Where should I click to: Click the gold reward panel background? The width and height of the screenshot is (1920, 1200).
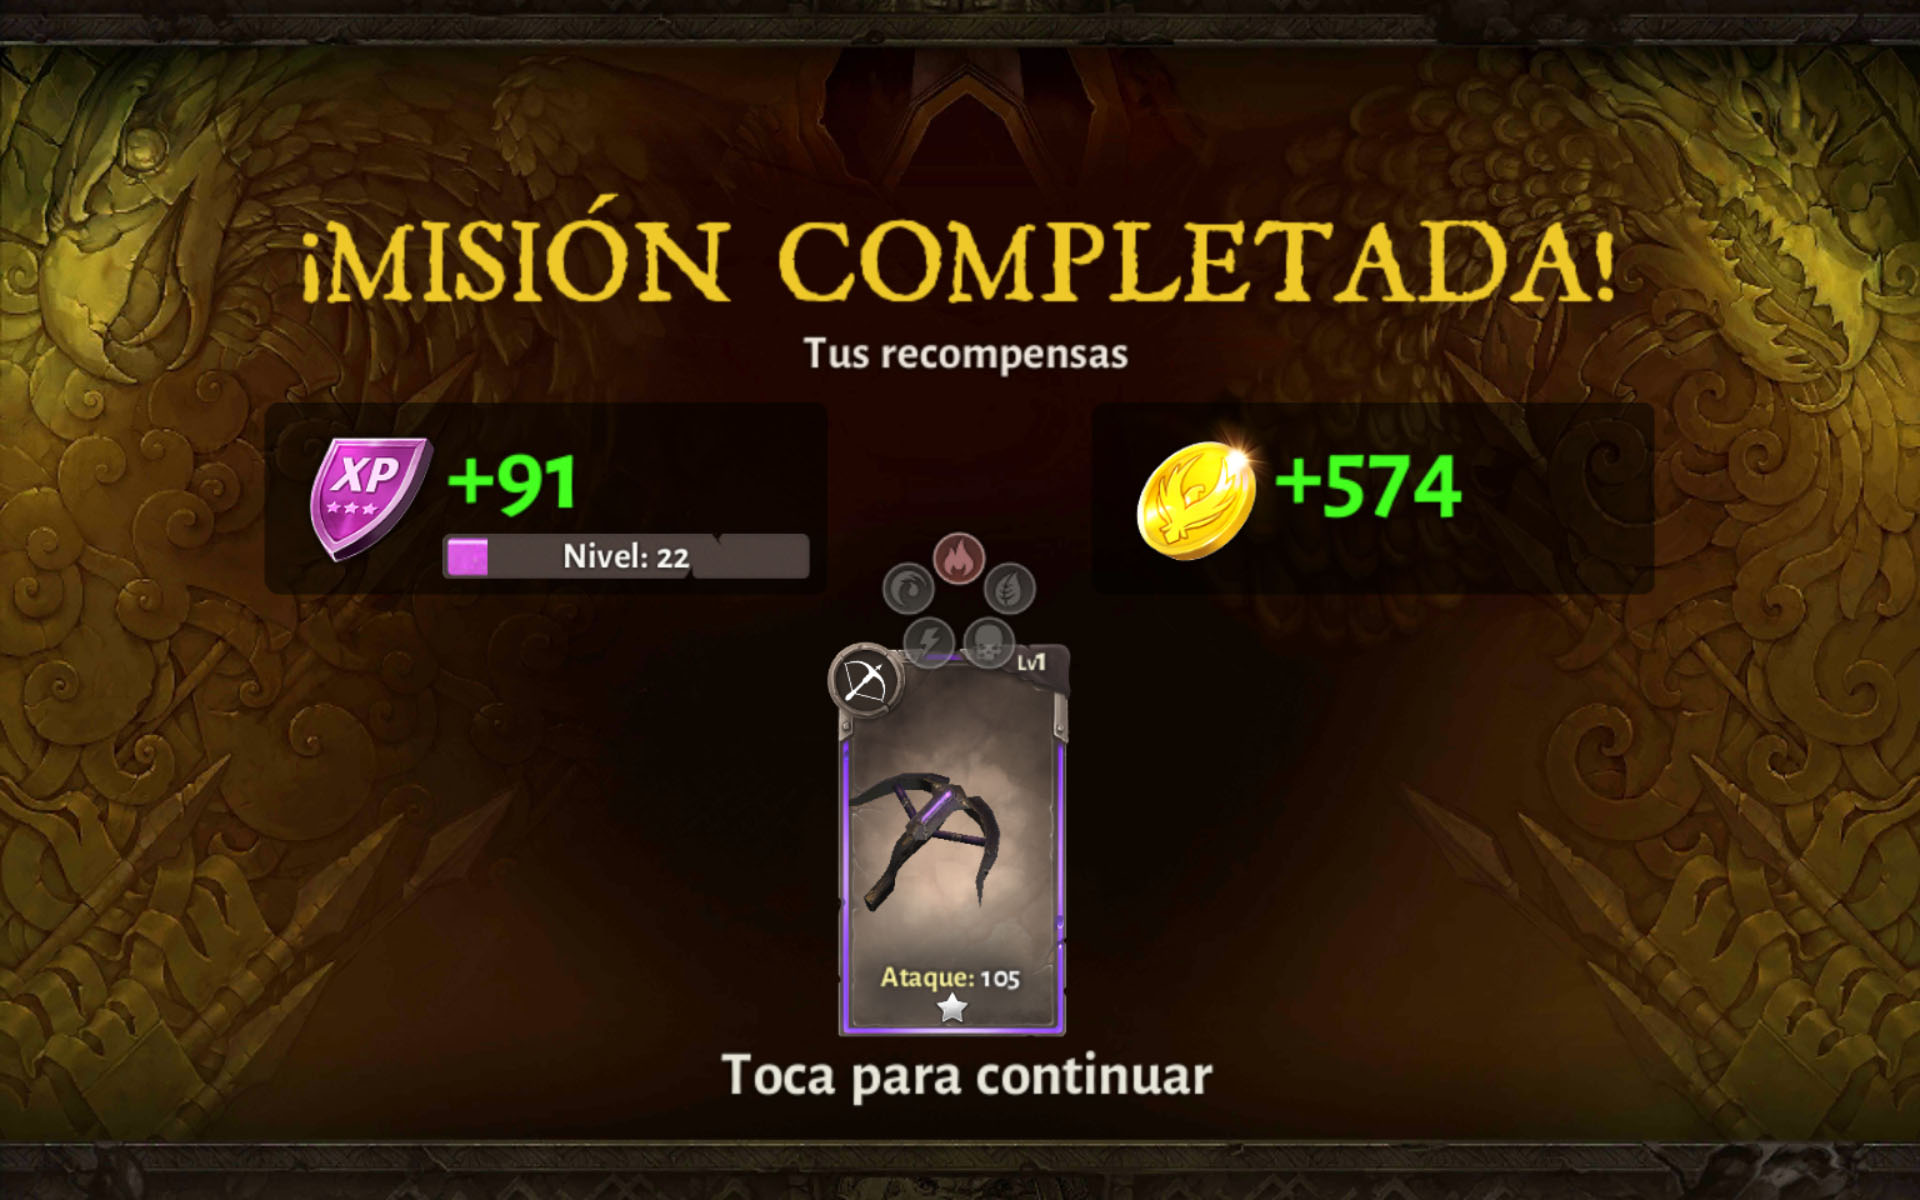pyautogui.click(x=1373, y=498)
